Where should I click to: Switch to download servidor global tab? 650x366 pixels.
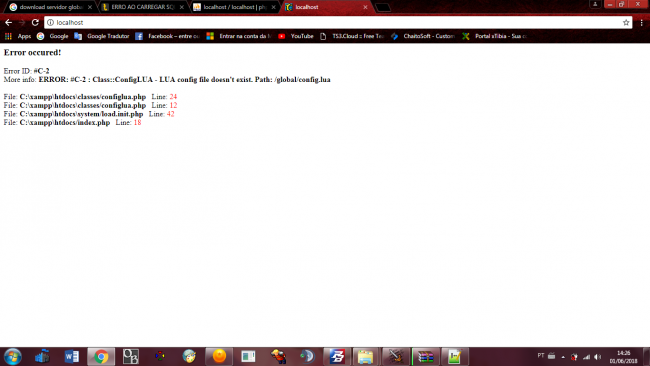coord(51,7)
